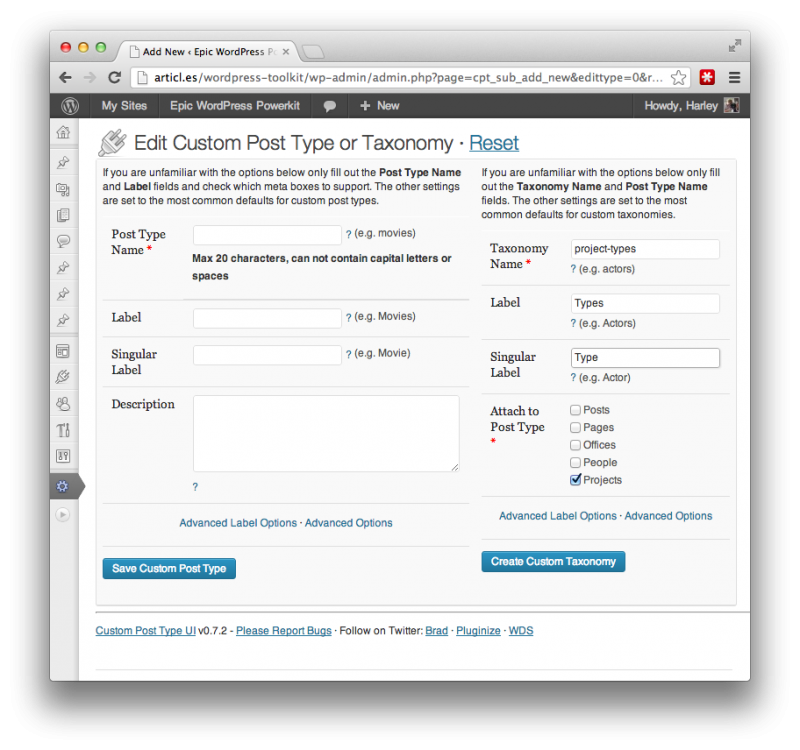Click help ? next to (e.g. Movies) label

[348, 317]
